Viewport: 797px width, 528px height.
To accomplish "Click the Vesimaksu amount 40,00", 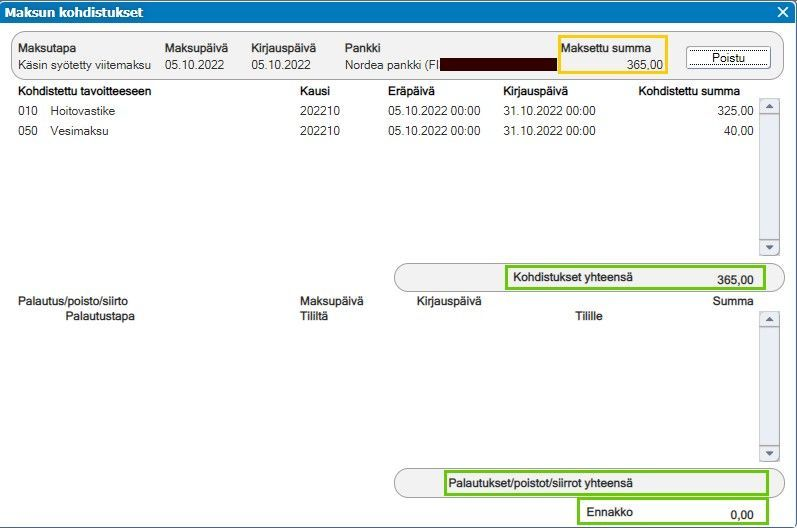I will tap(739, 131).
